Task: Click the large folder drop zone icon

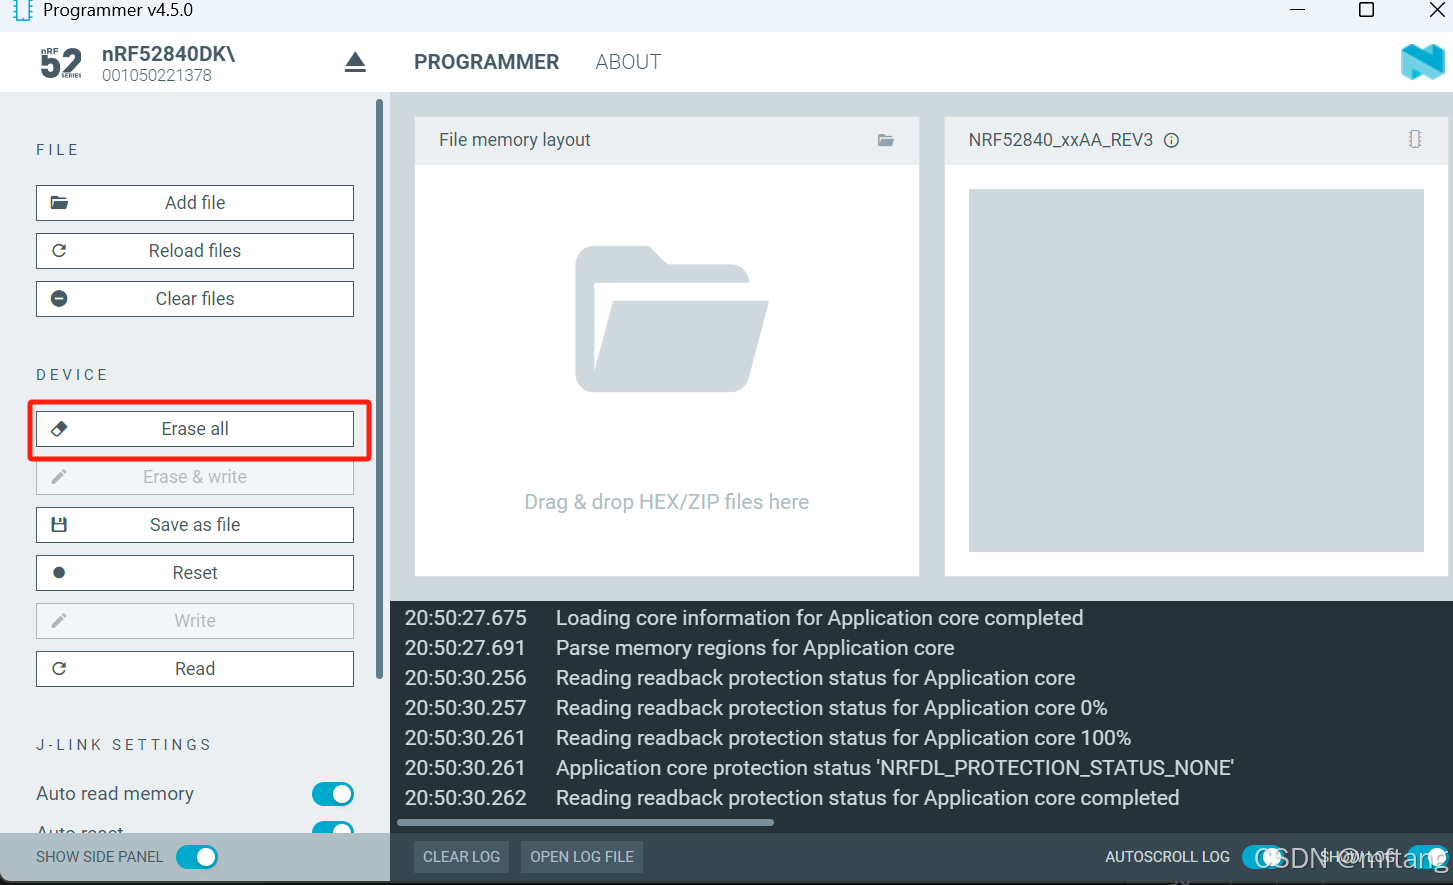Action: pyautogui.click(x=671, y=319)
